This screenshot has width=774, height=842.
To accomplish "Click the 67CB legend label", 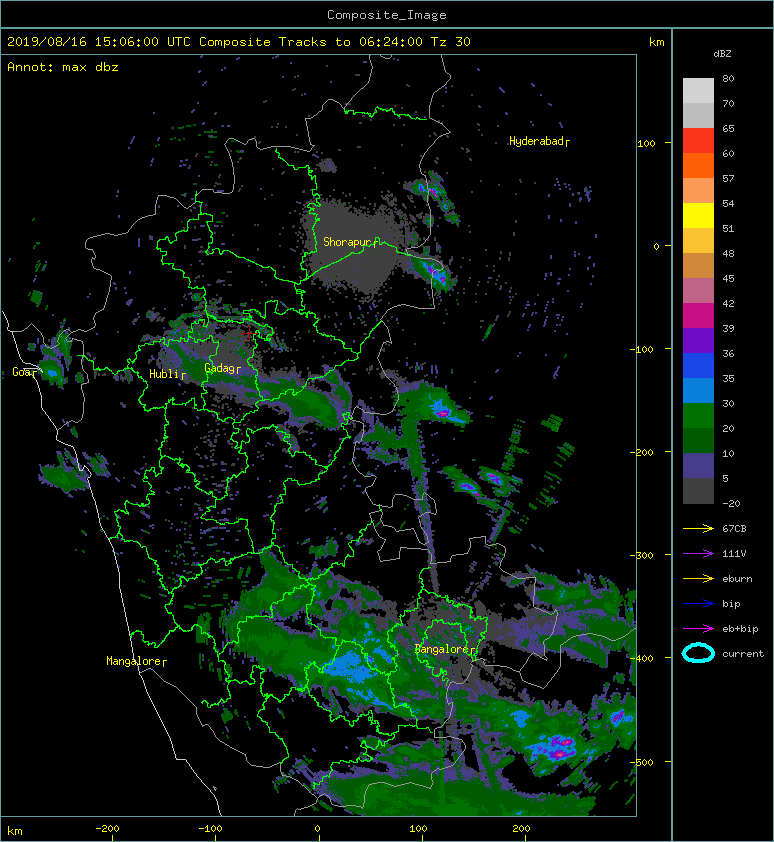I will click(734, 529).
